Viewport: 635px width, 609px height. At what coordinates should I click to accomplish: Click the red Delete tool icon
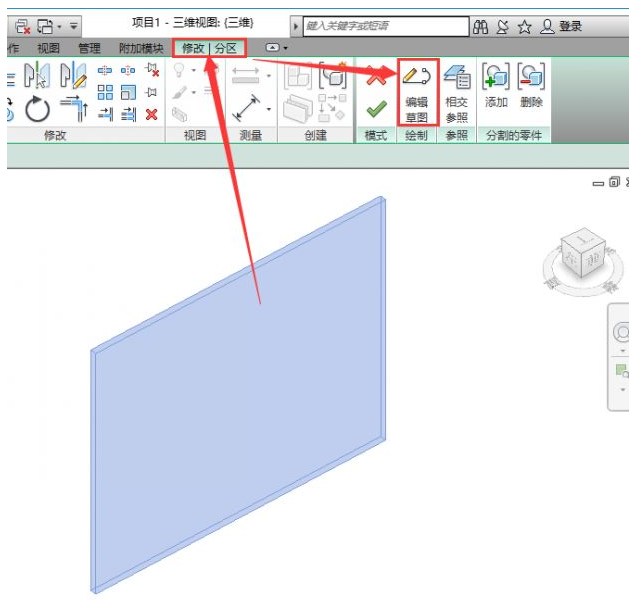[151, 115]
